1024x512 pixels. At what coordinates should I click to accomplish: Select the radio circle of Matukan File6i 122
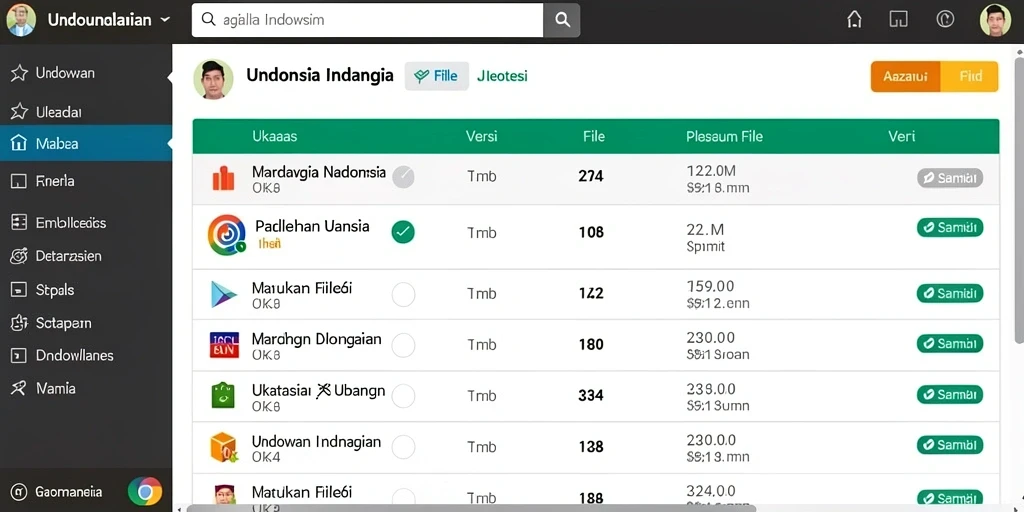(x=403, y=295)
